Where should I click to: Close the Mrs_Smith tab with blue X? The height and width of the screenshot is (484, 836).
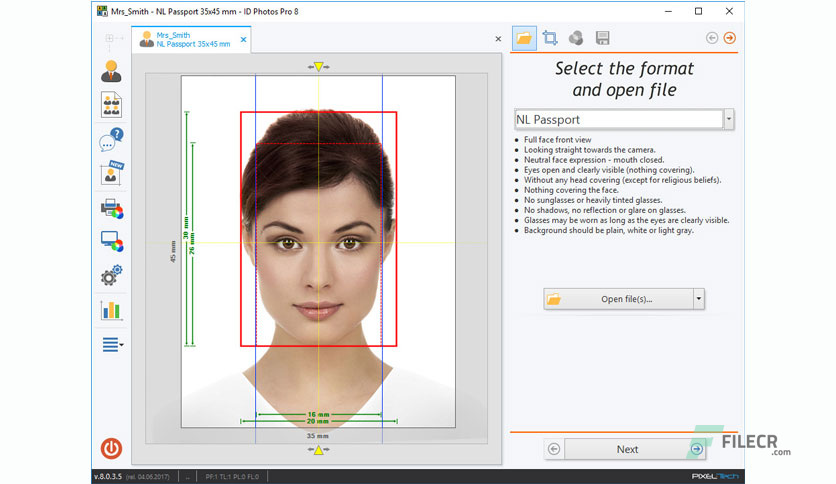[244, 39]
